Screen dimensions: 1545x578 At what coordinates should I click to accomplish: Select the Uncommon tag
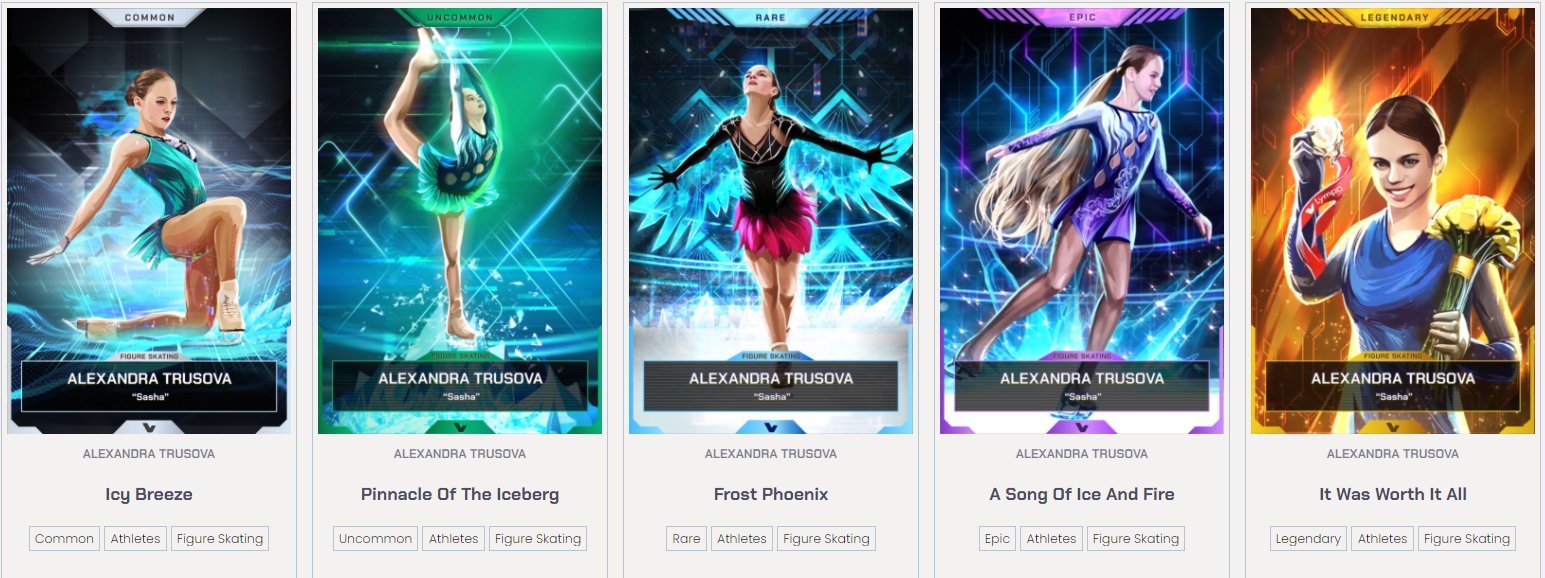375,538
